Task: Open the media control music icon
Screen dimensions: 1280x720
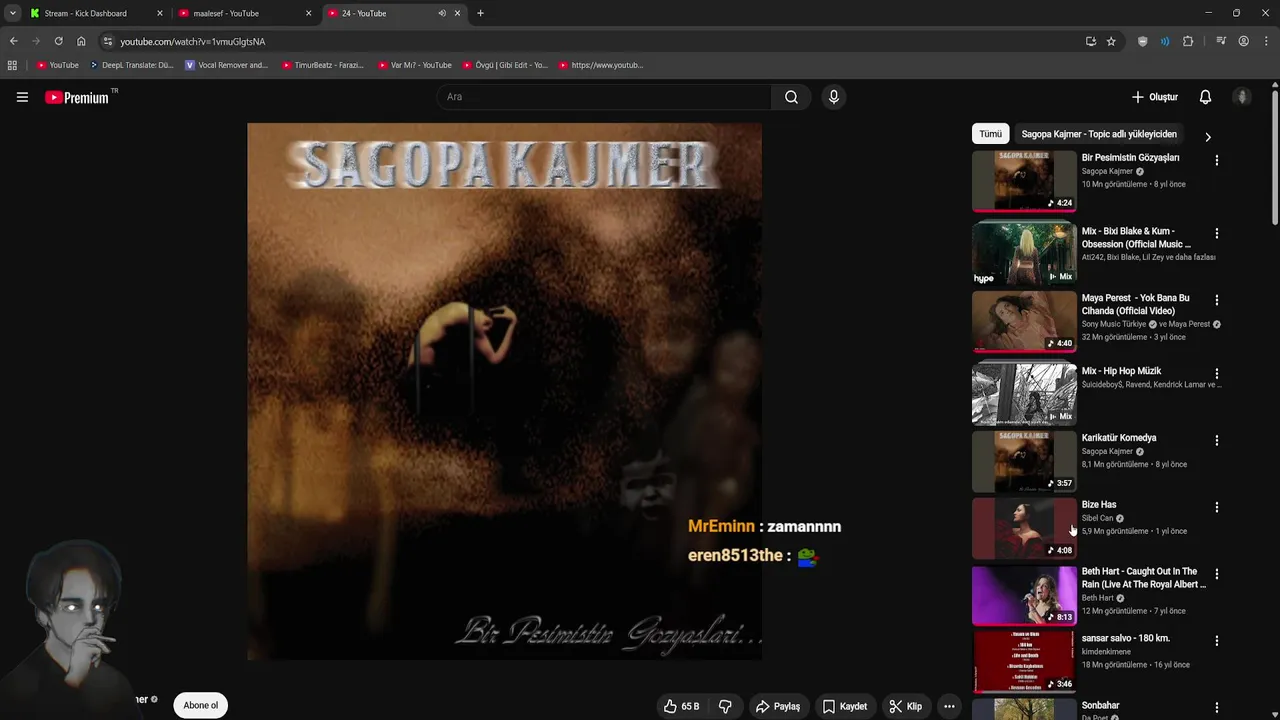Action: coord(1221,41)
